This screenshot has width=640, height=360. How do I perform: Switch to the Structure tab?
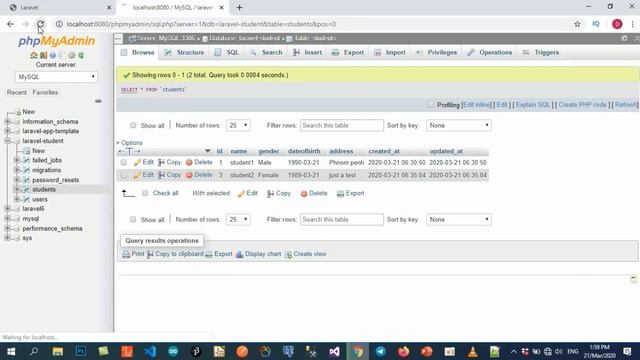(184, 52)
